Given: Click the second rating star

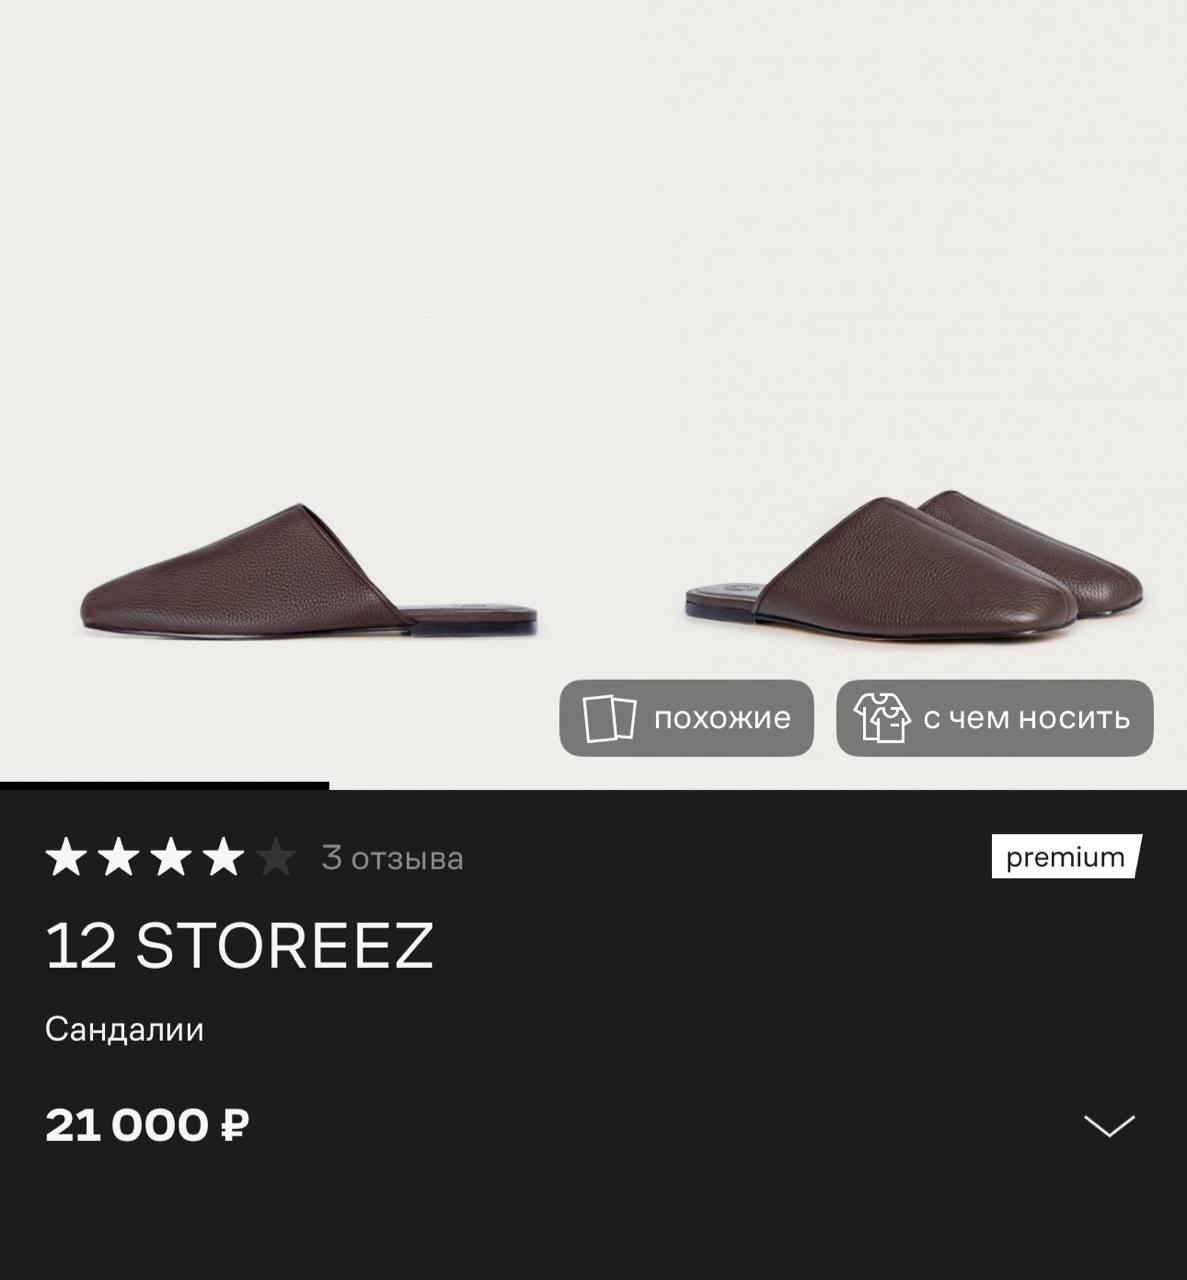Looking at the screenshot, I should click(118, 858).
